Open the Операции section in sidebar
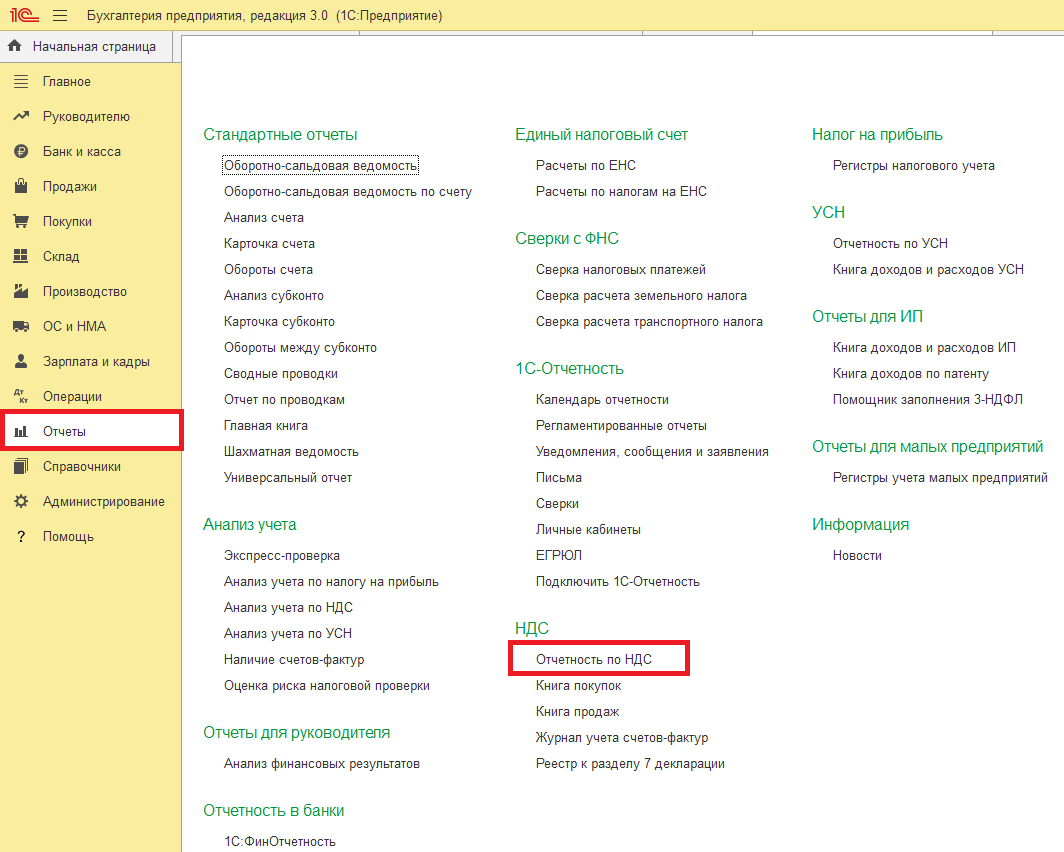Screen dimensions: 1064x852 tap(72, 397)
